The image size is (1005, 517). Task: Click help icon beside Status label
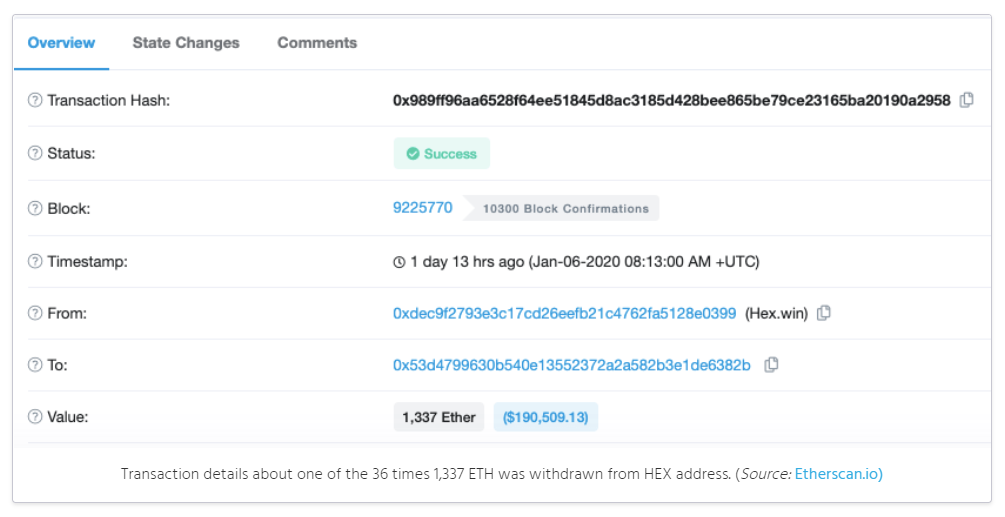35,153
